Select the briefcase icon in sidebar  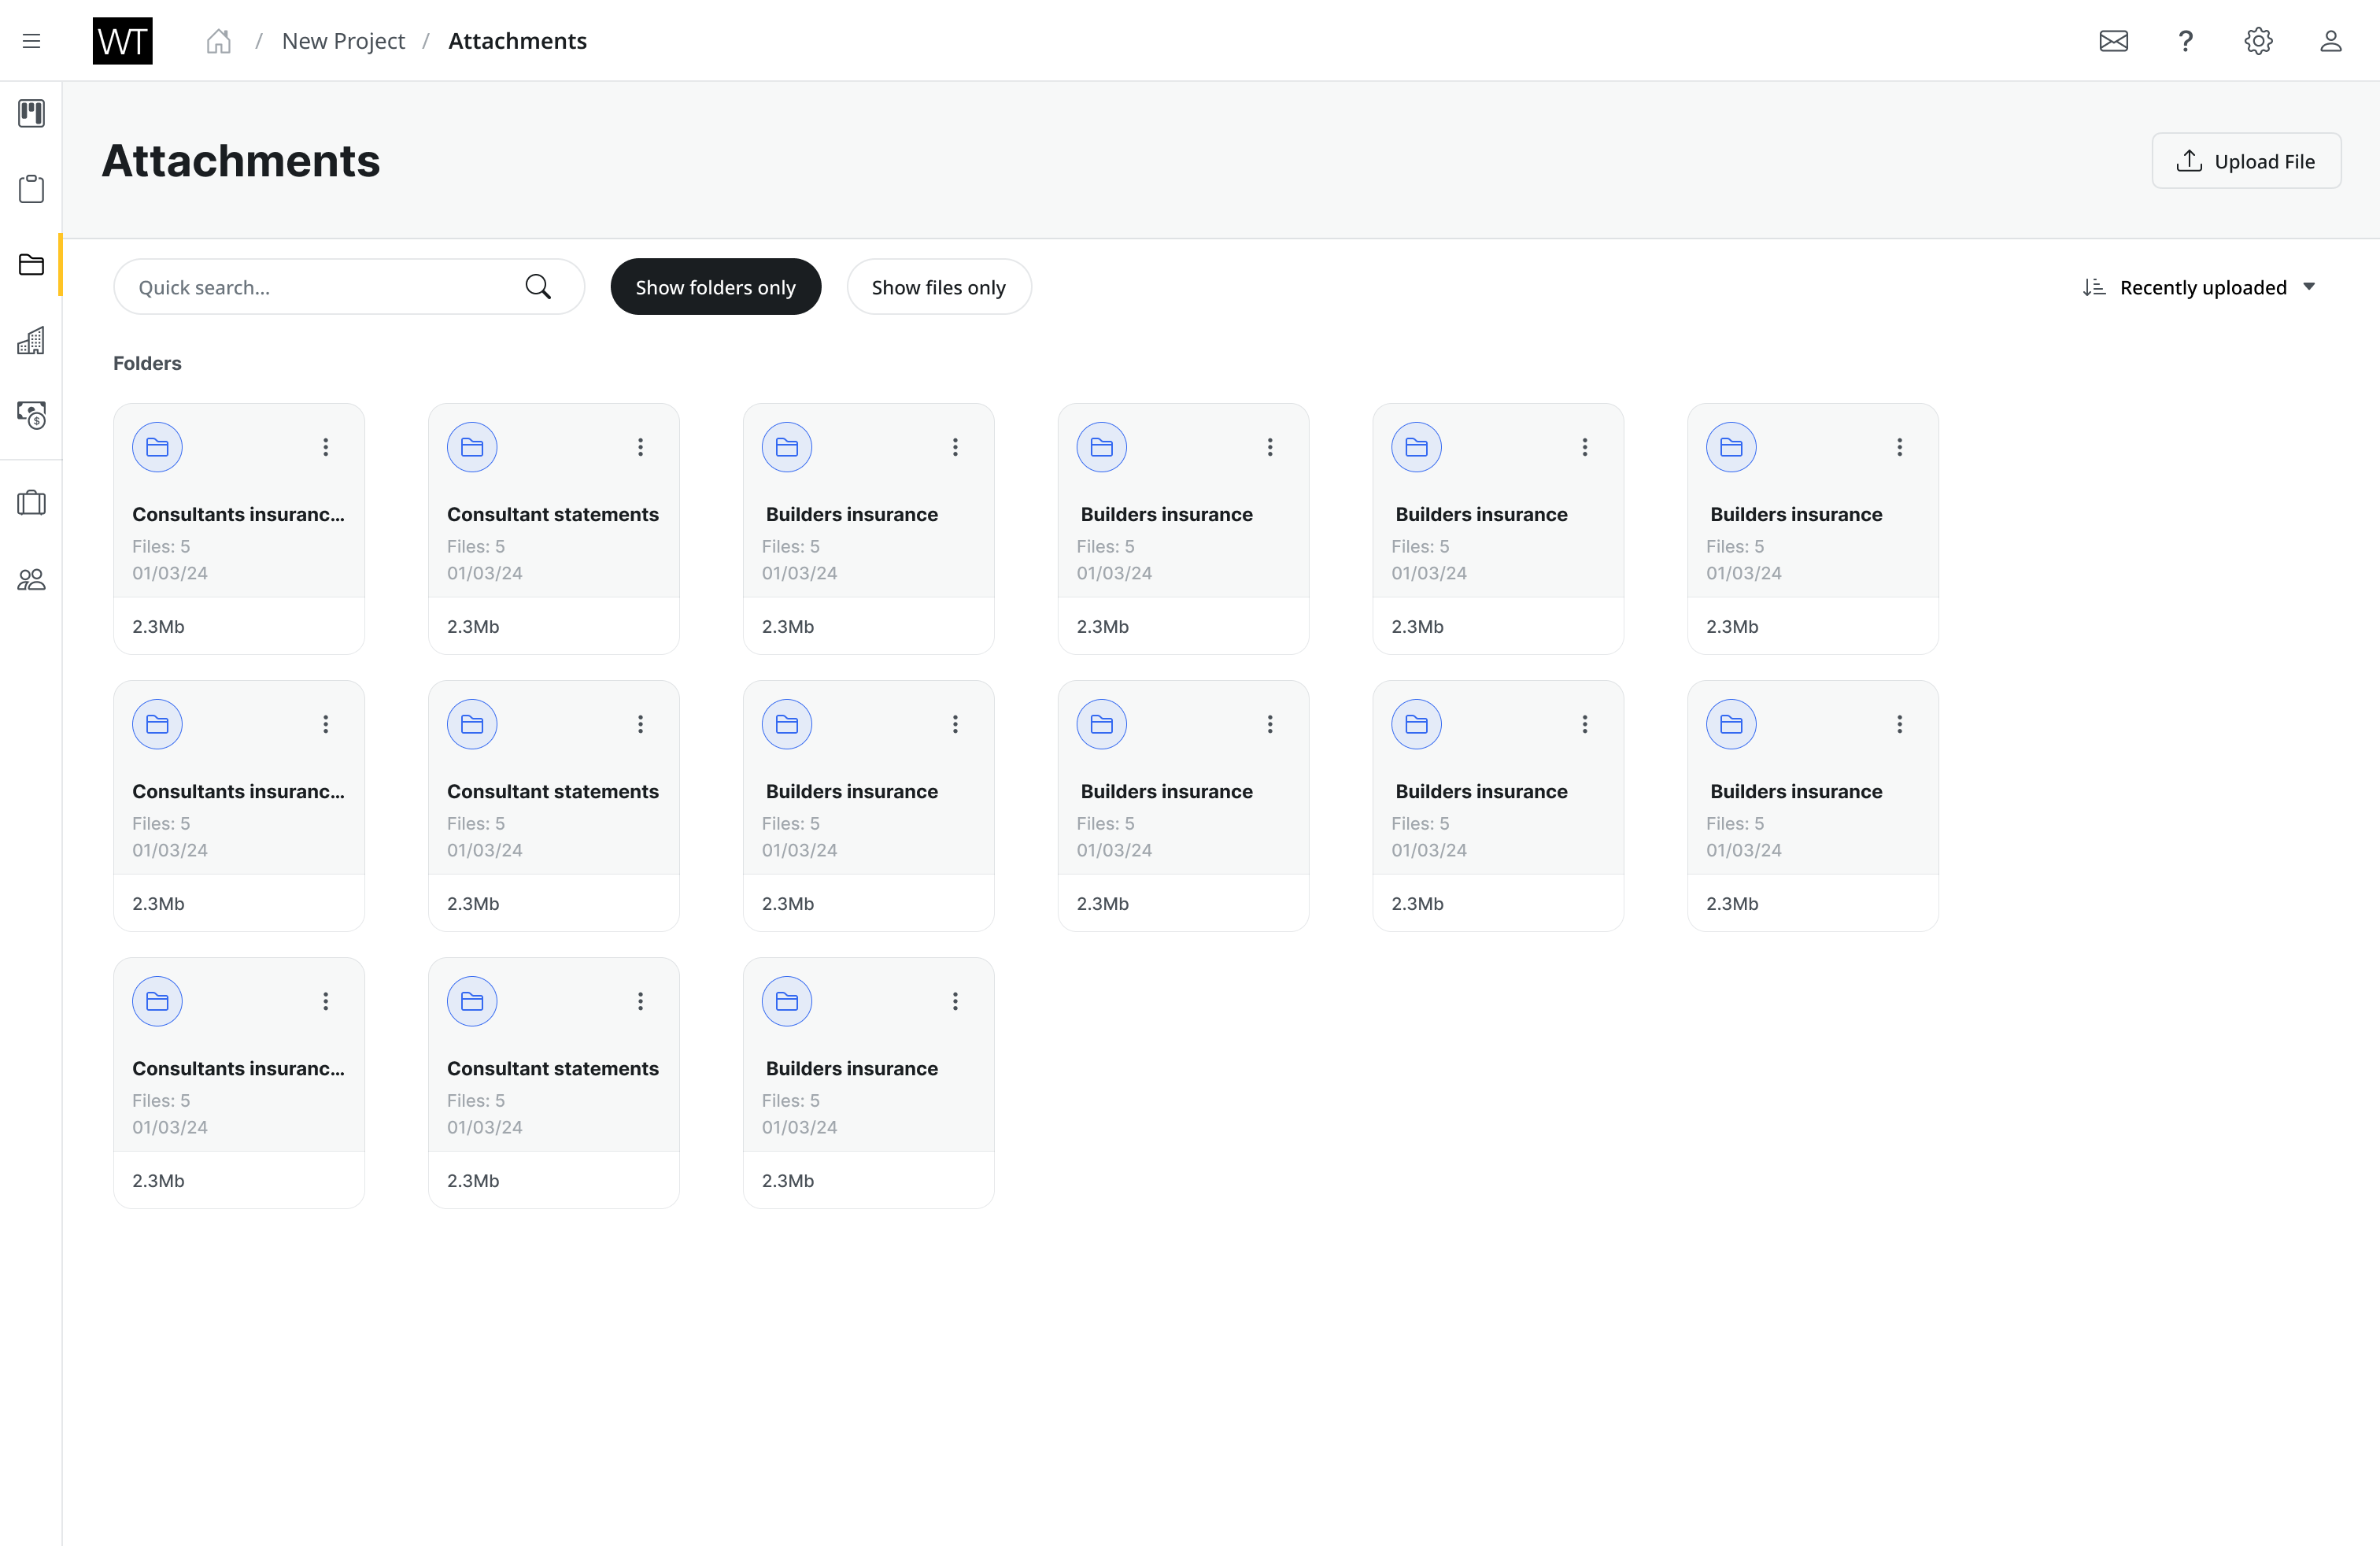point(31,502)
